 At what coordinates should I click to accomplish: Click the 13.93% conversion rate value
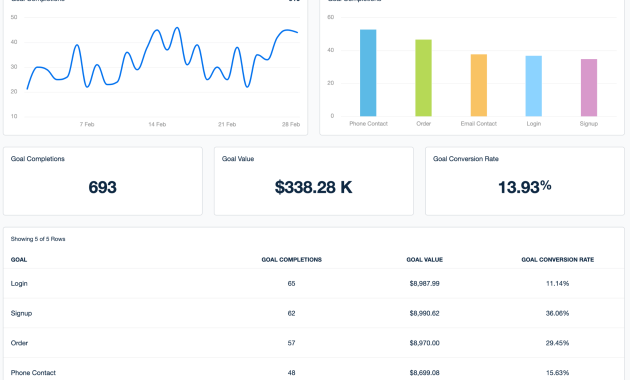click(525, 187)
